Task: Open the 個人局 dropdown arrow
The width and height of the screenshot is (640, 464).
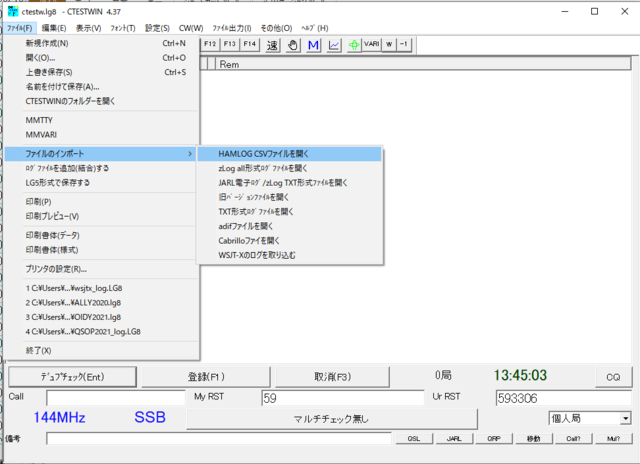Action: pos(625,418)
